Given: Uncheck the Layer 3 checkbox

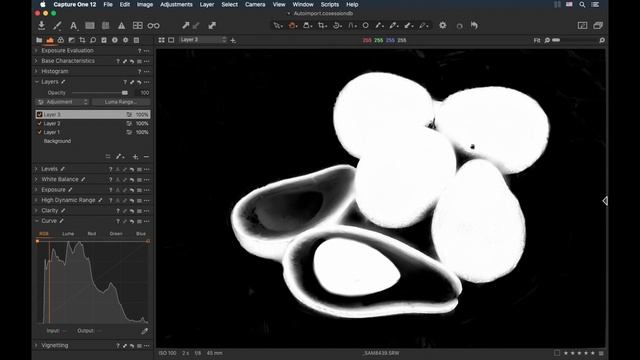Looking at the screenshot, I should pyautogui.click(x=40, y=115).
